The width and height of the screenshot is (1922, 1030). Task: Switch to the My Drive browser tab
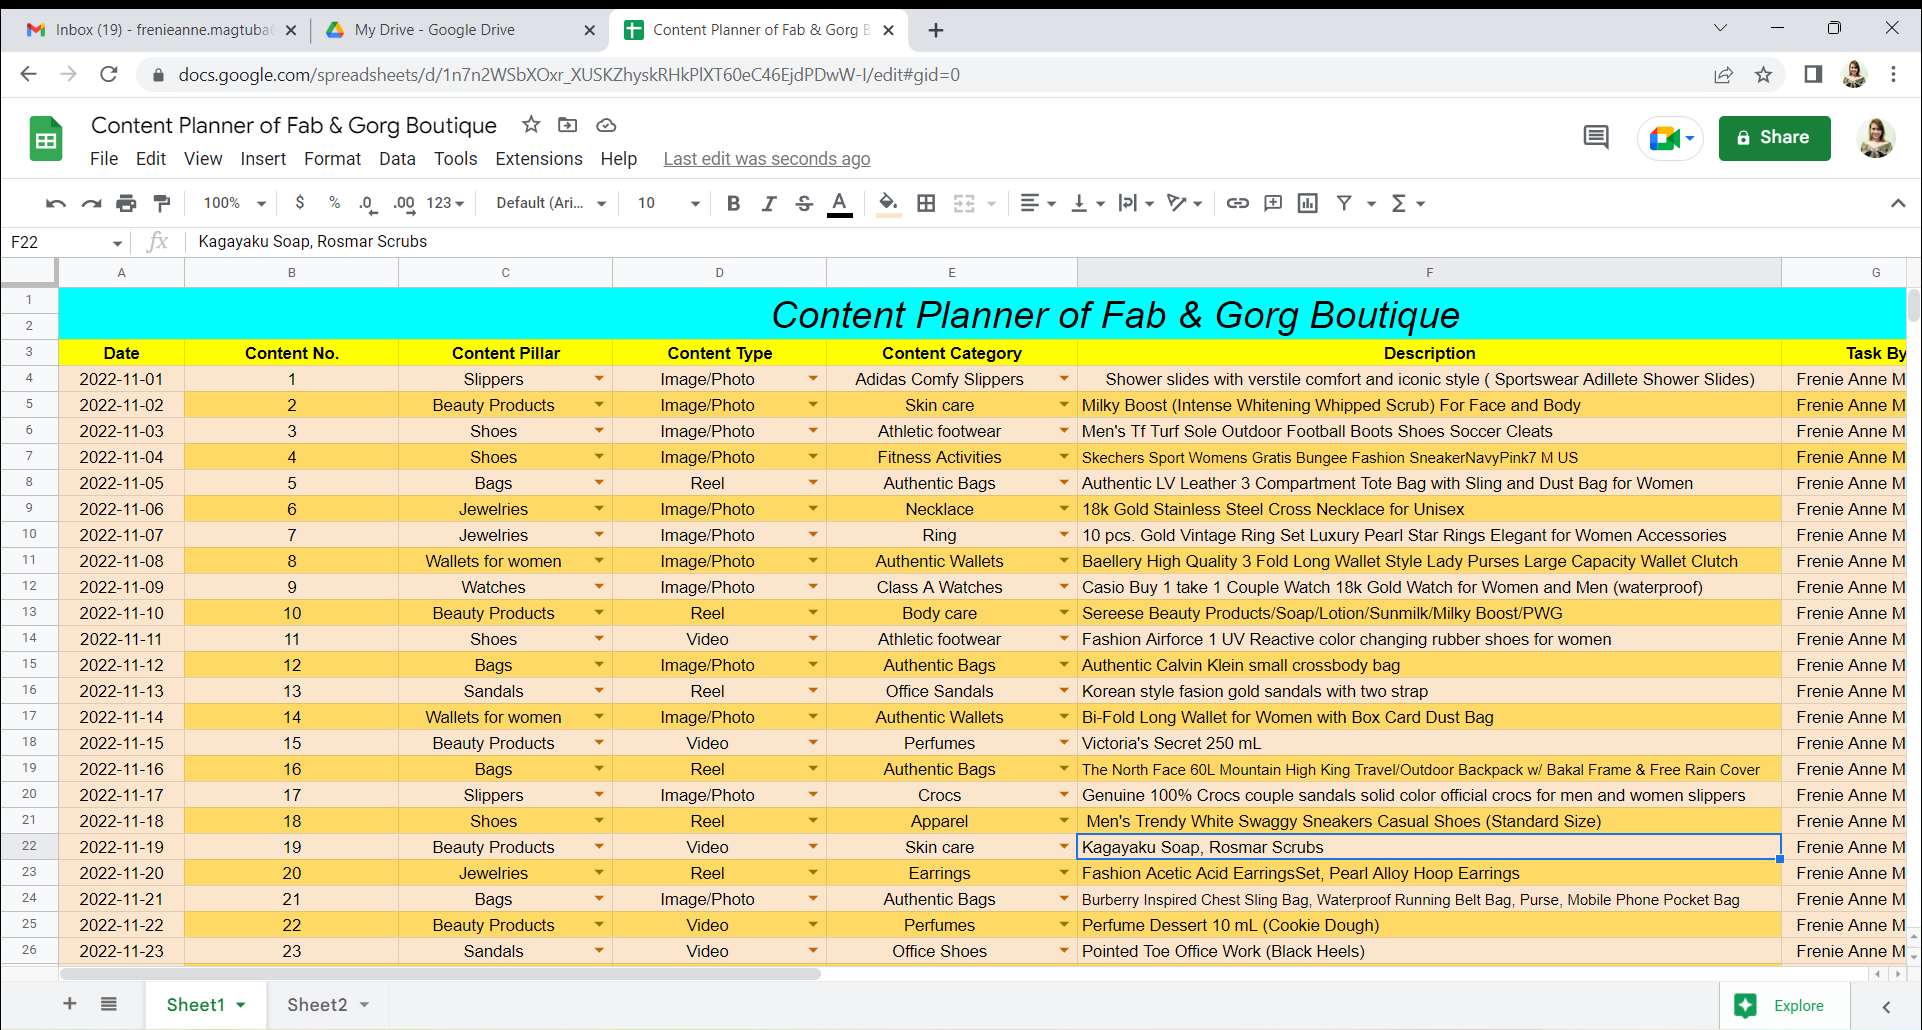click(x=459, y=30)
